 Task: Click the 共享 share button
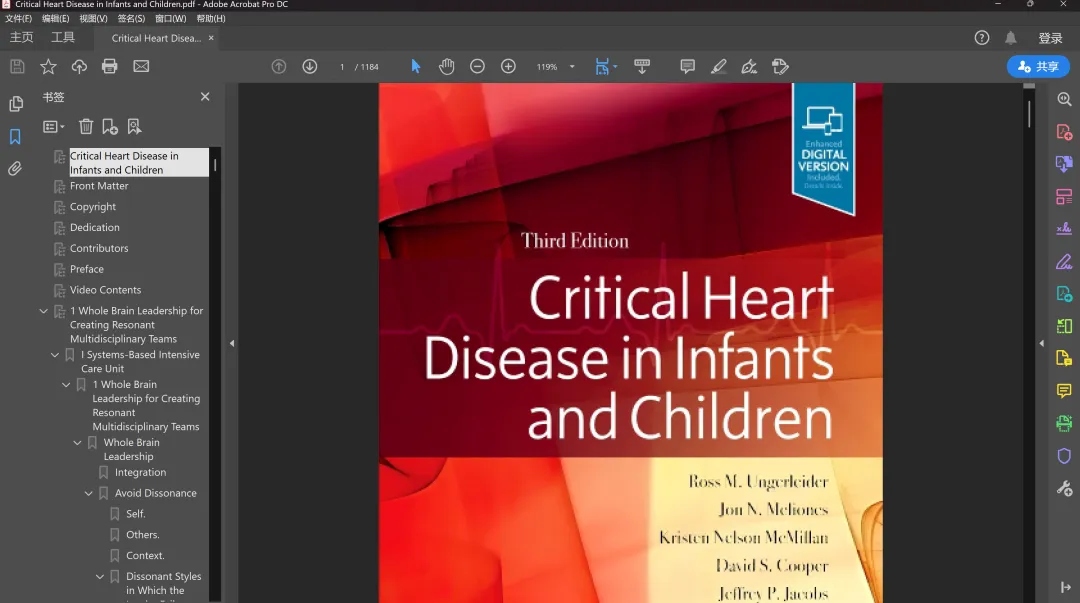click(x=1038, y=67)
